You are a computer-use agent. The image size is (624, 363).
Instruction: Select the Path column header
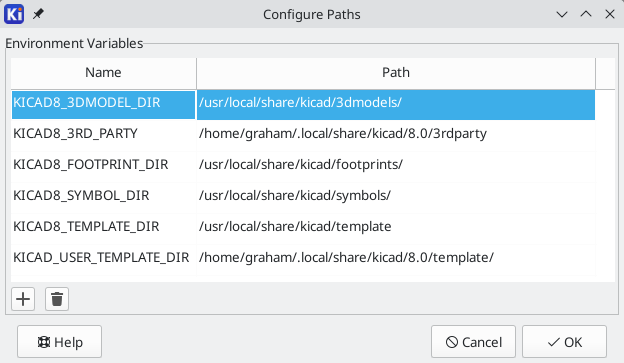396,73
